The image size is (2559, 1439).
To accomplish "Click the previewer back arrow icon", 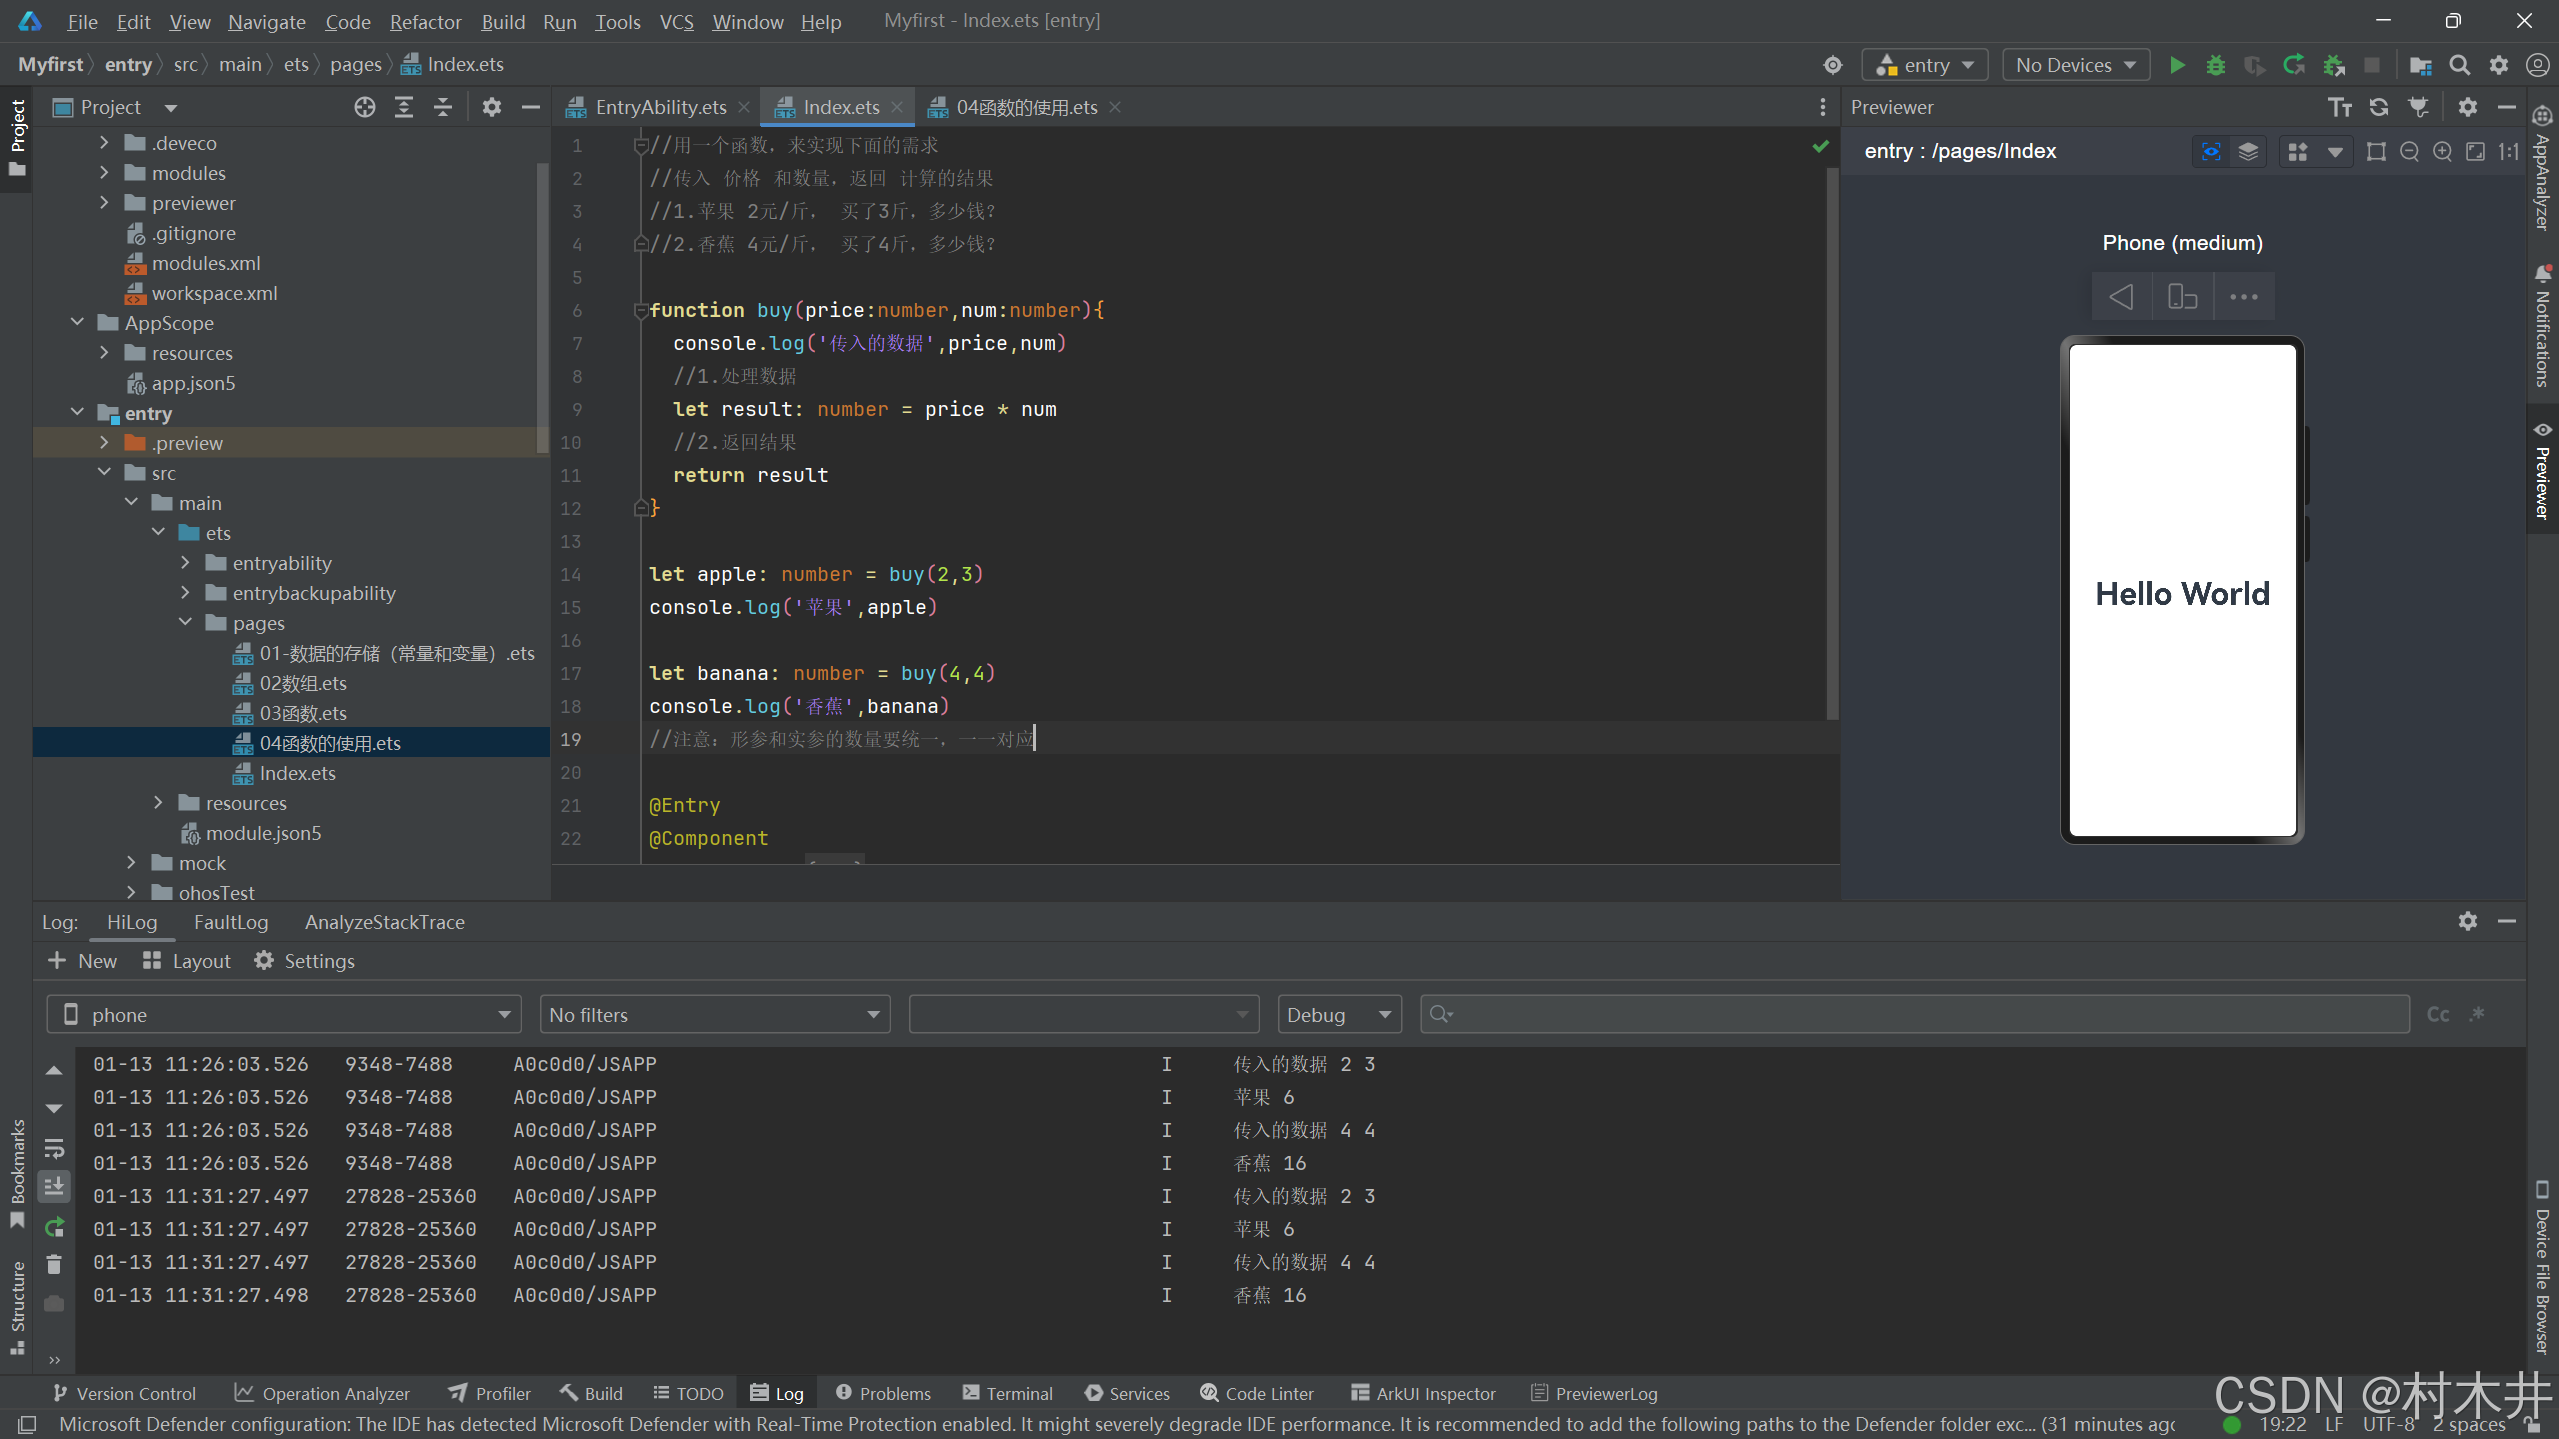I will [x=2120, y=297].
